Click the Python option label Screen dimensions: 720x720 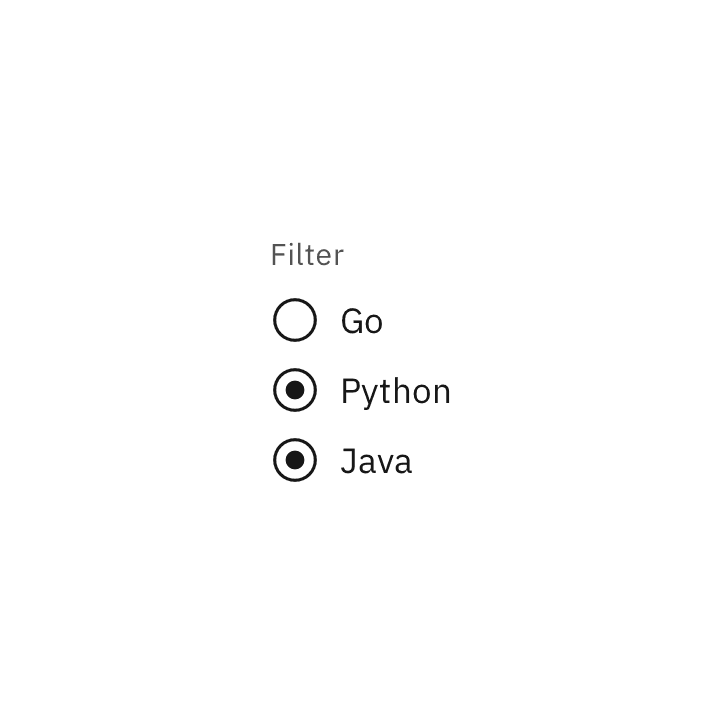point(395,392)
